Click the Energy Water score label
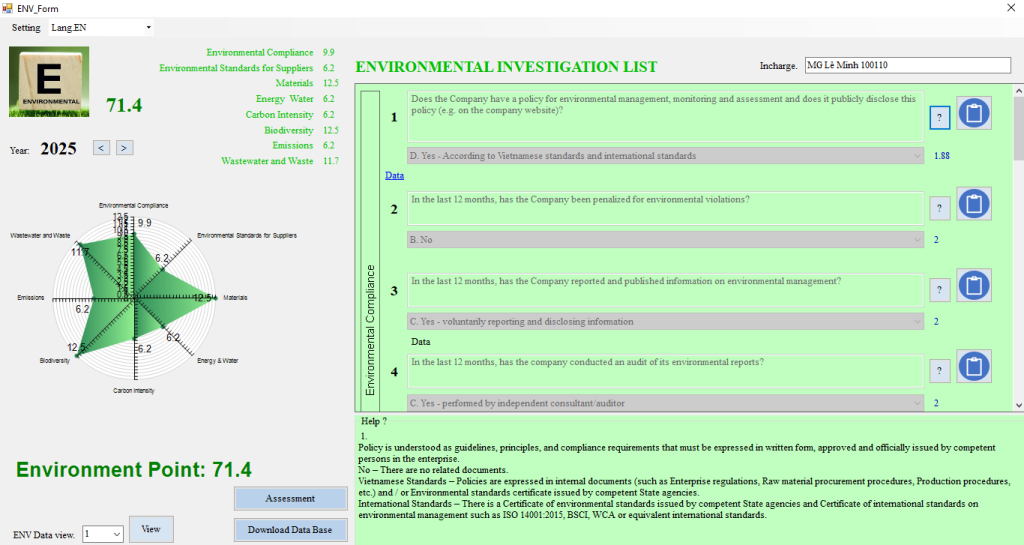Image resolution: width=1024 pixels, height=545 pixels. tap(284, 99)
